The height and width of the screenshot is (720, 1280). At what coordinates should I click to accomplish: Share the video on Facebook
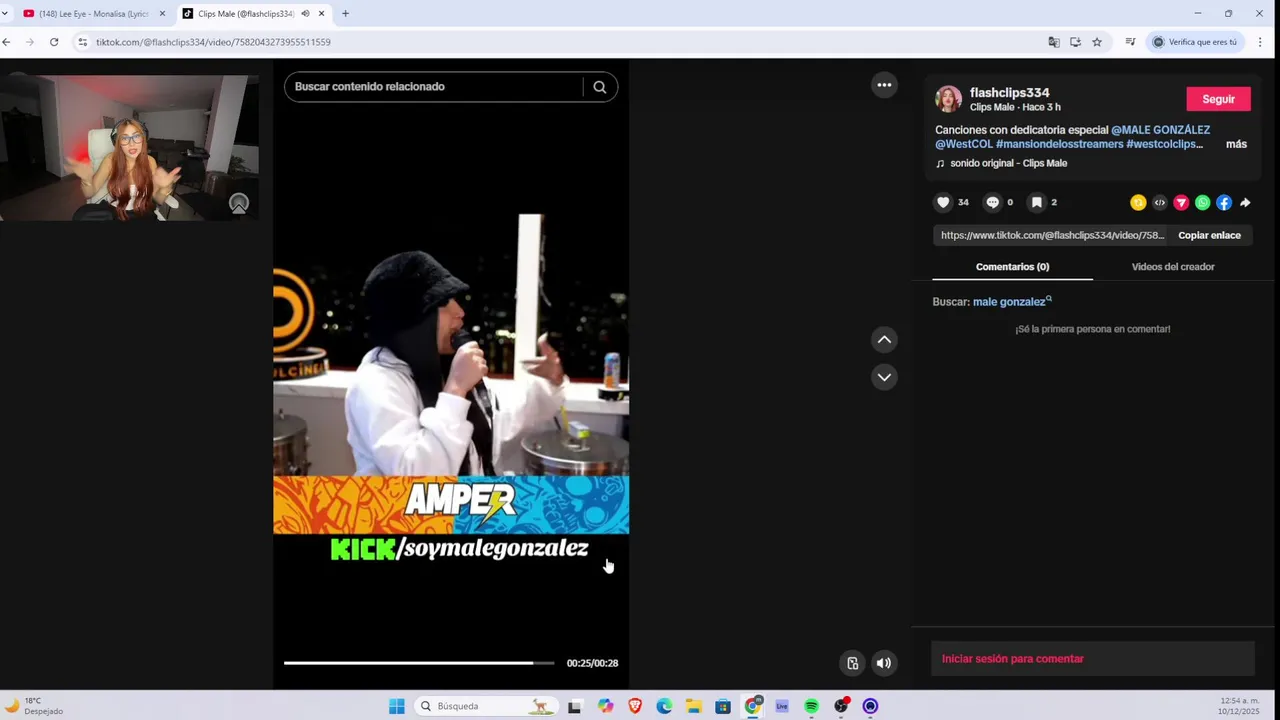tap(1224, 202)
